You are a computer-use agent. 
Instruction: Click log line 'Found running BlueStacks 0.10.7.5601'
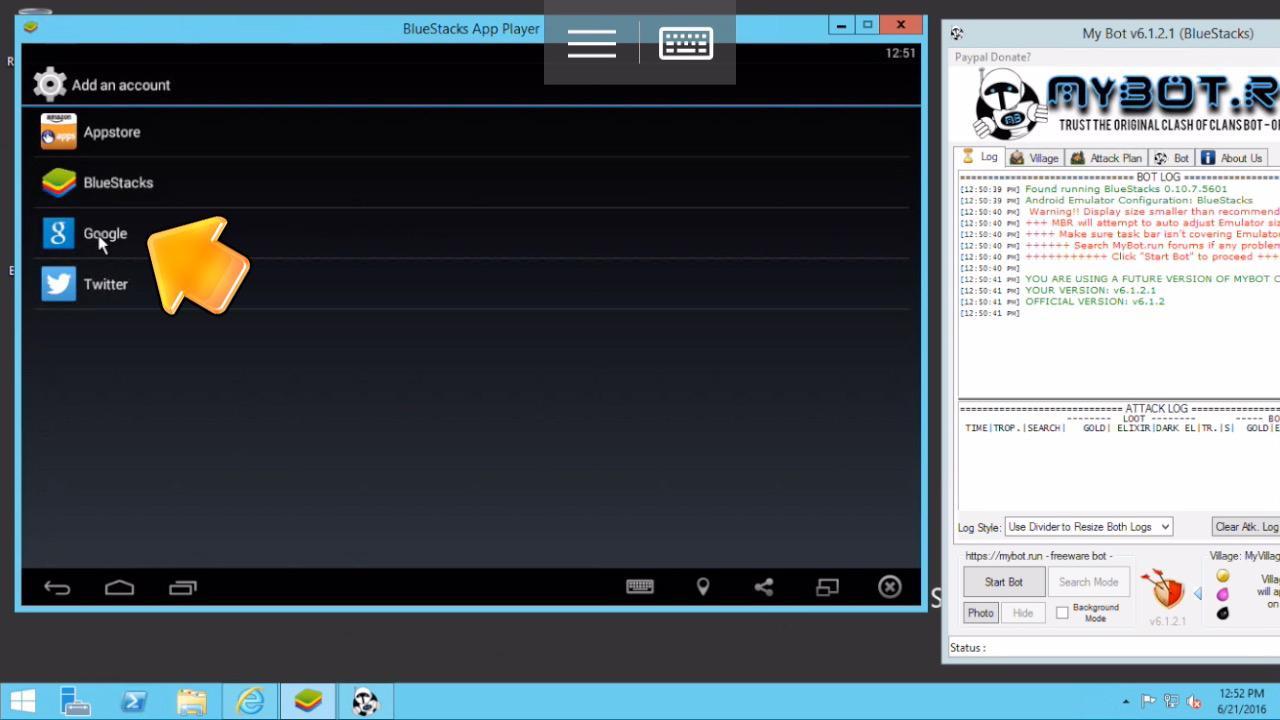click(1125, 188)
